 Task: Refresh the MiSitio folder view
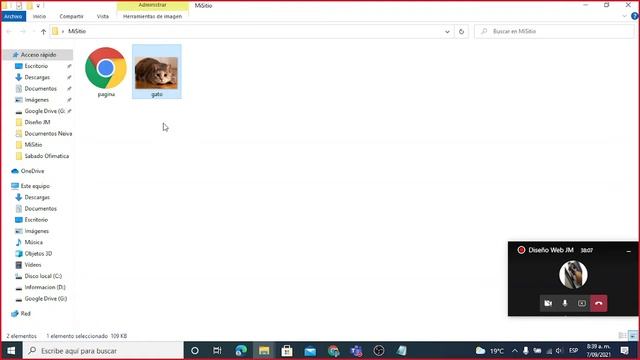click(x=461, y=31)
